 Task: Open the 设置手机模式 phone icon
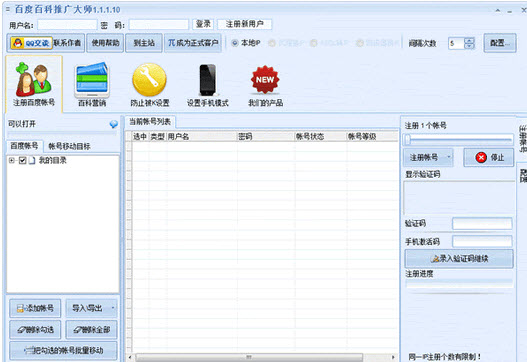pyautogui.click(x=207, y=80)
